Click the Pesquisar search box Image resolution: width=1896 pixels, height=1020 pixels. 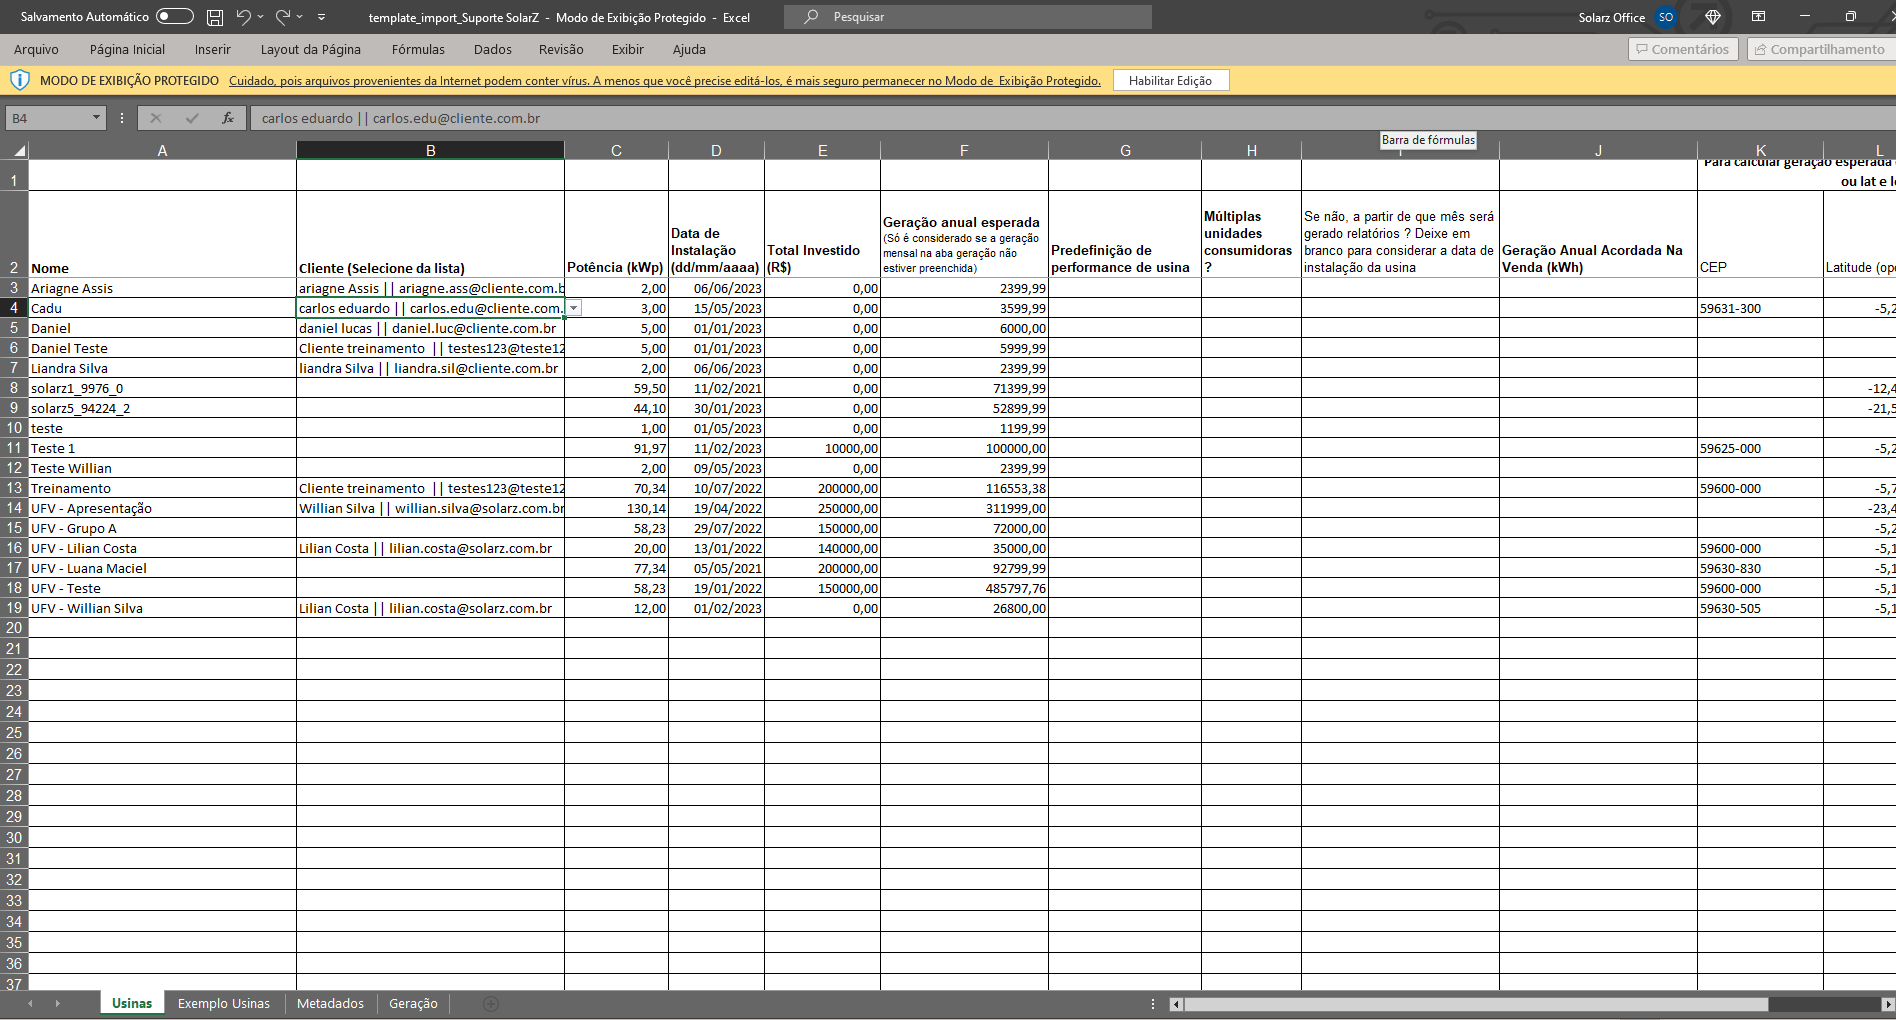point(967,17)
